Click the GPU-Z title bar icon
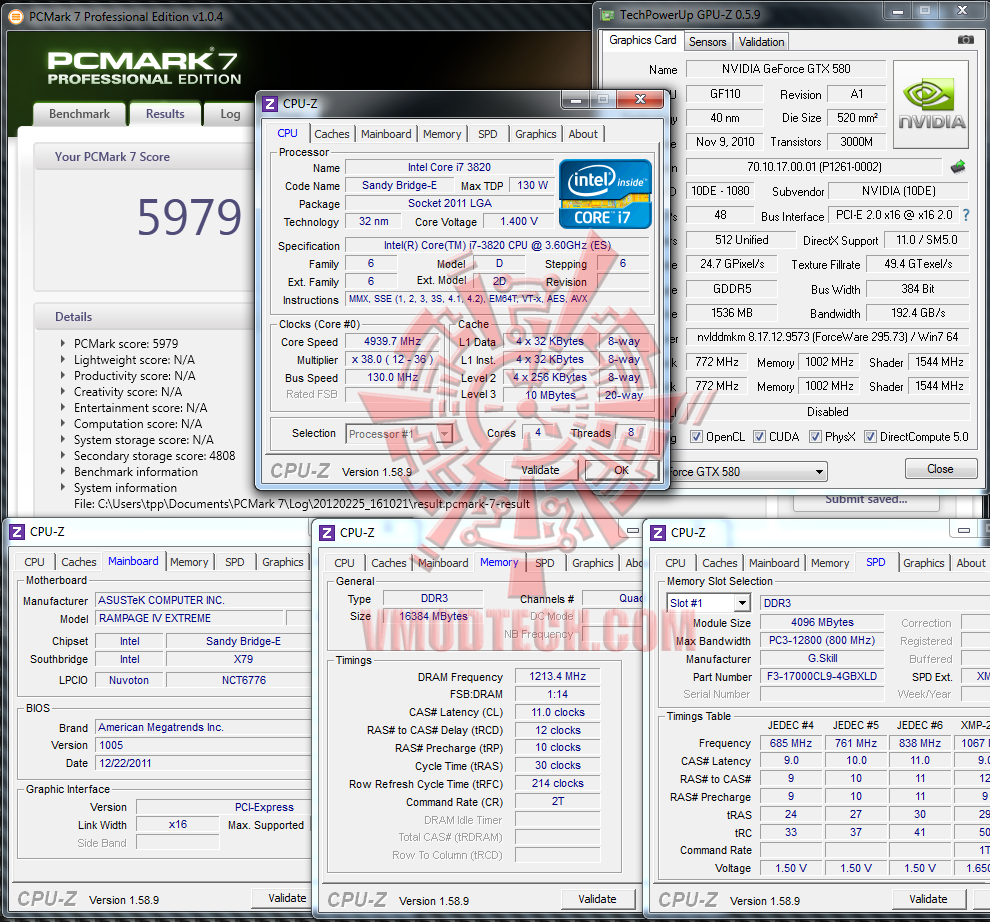This screenshot has width=990, height=922. pyautogui.click(x=607, y=15)
